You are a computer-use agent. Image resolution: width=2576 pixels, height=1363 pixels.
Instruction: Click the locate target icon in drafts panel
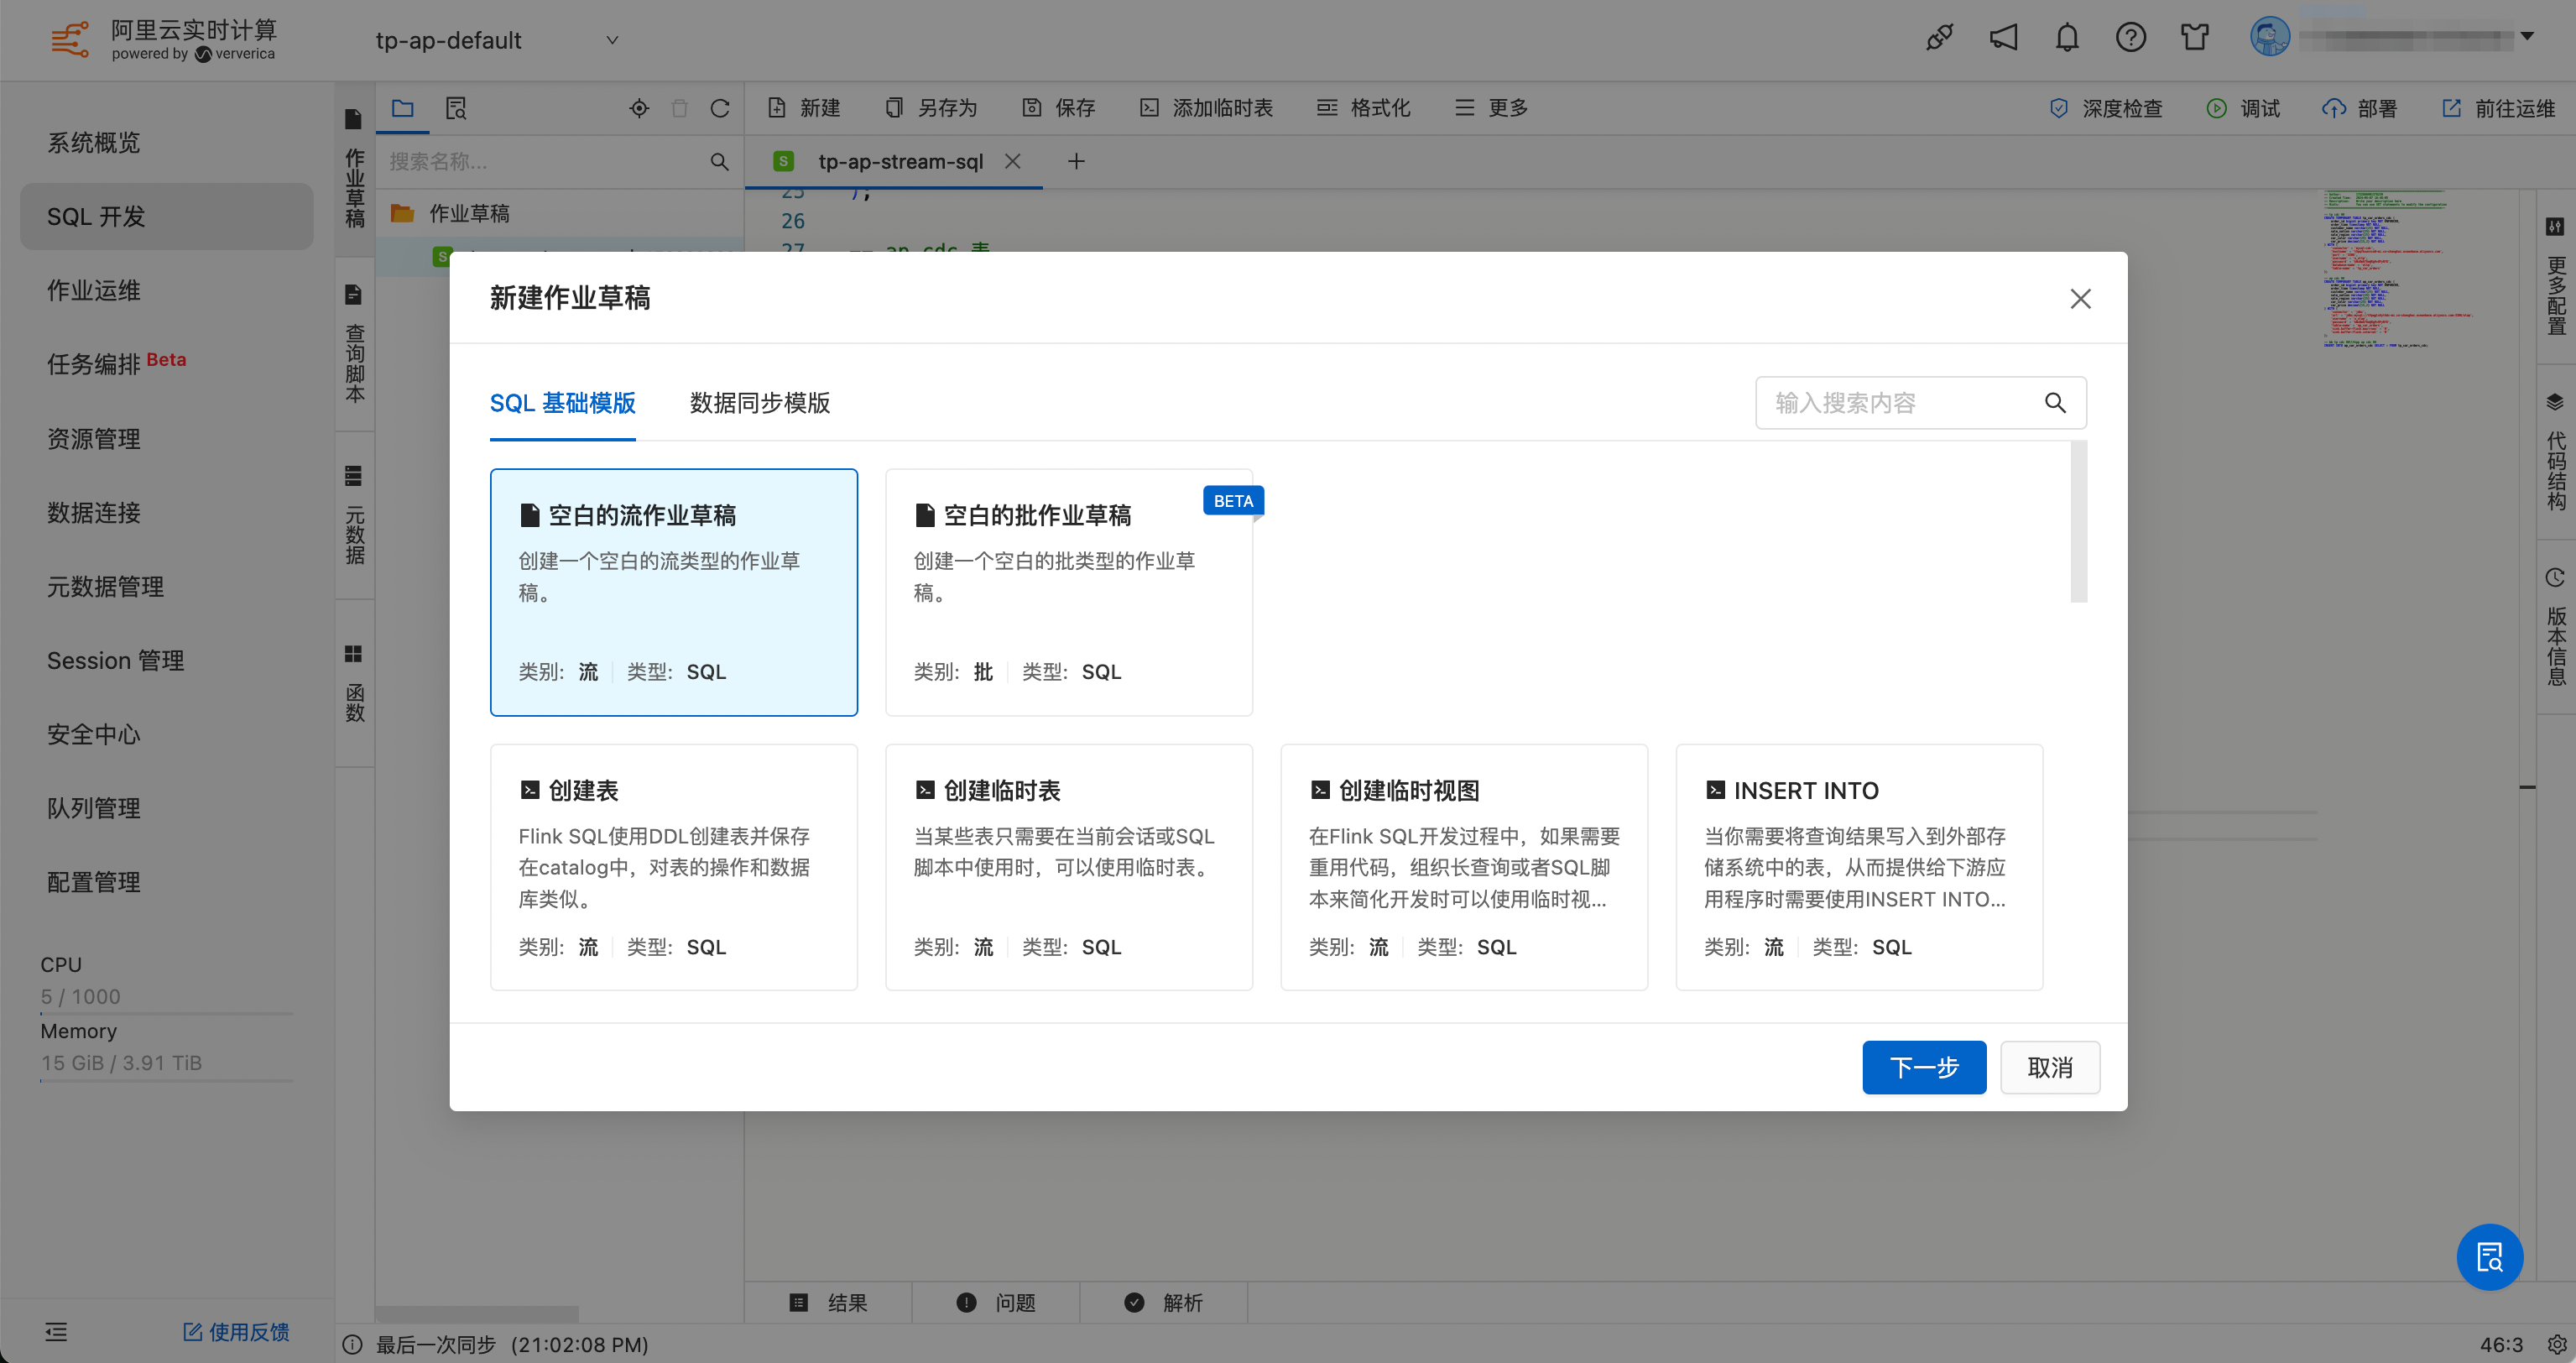[x=639, y=108]
